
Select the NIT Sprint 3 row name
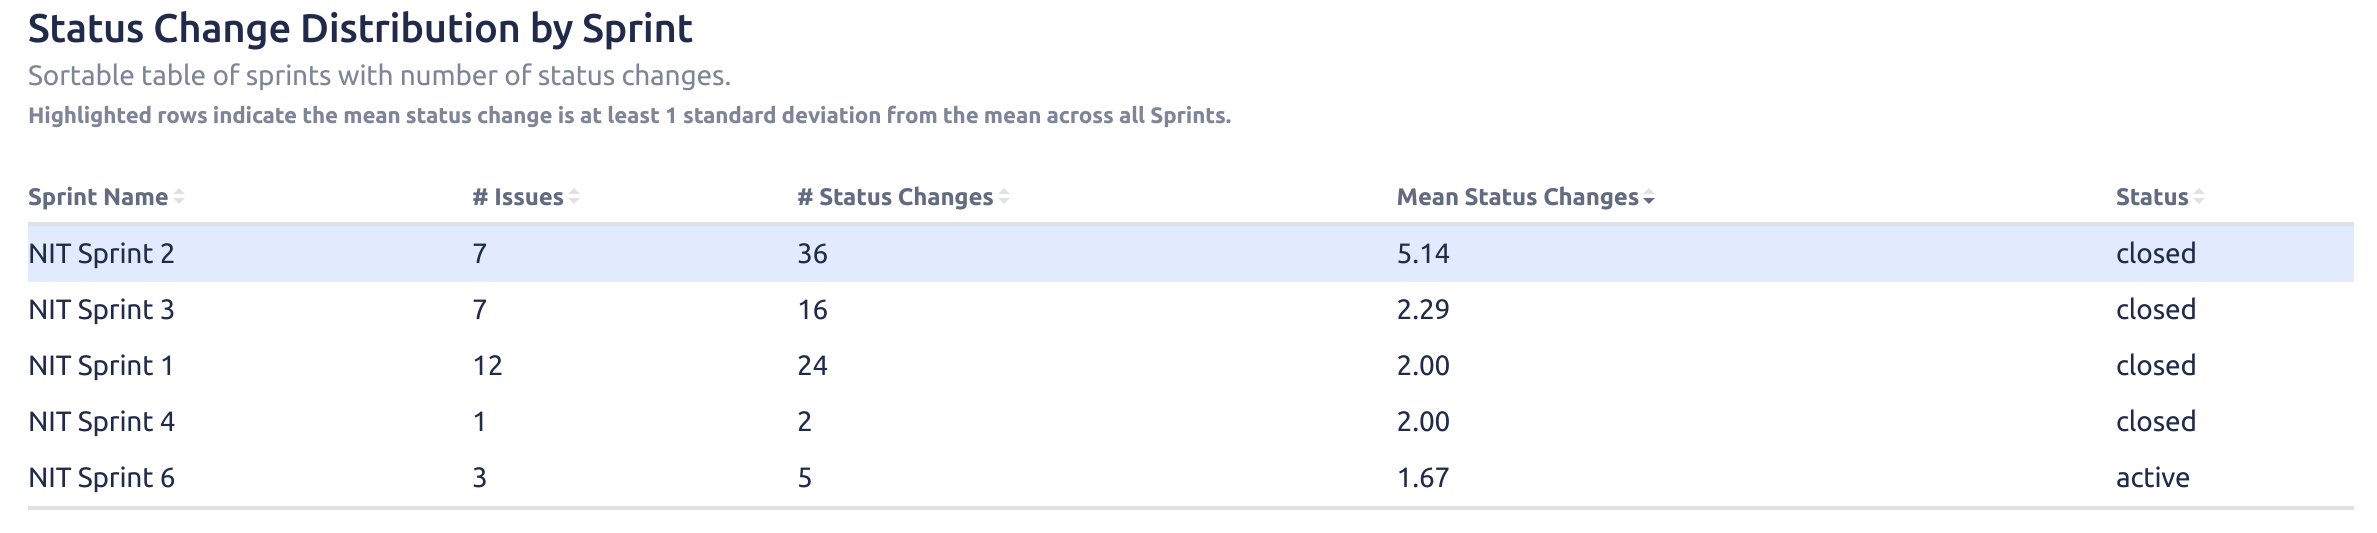(x=101, y=310)
